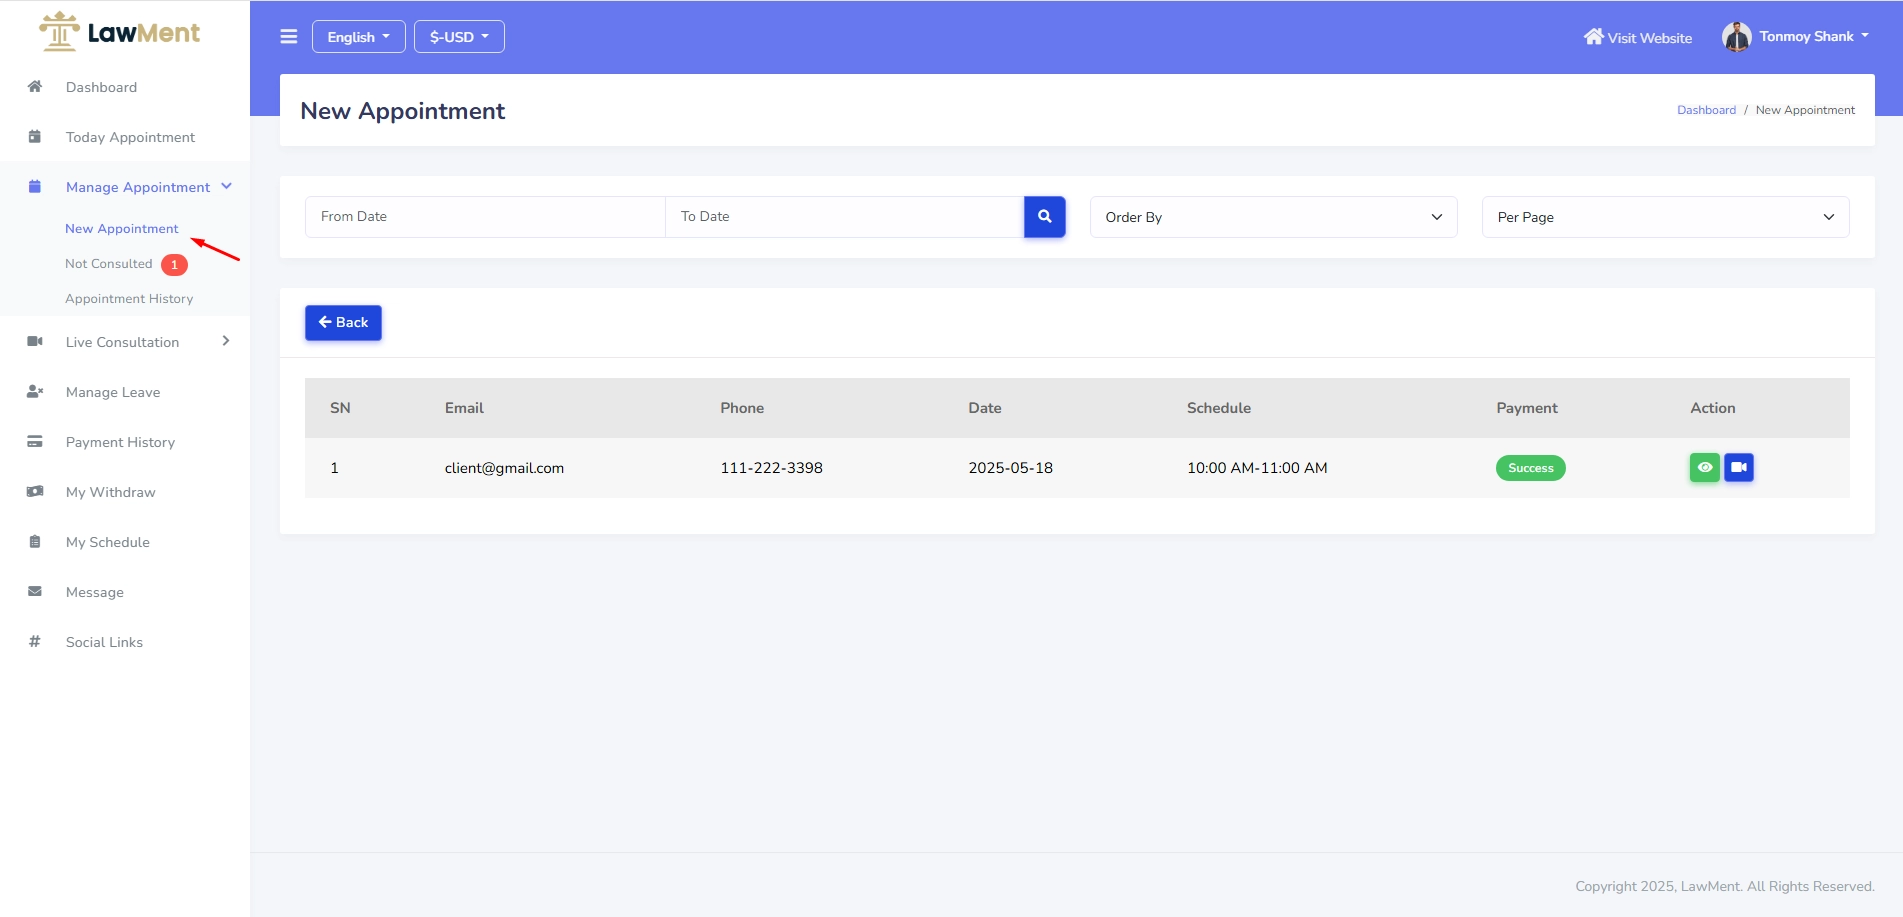Viewport: 1903px width, 917px height.
Task: Open Dashboard in the sidebar
Action: tap(101, 87)
